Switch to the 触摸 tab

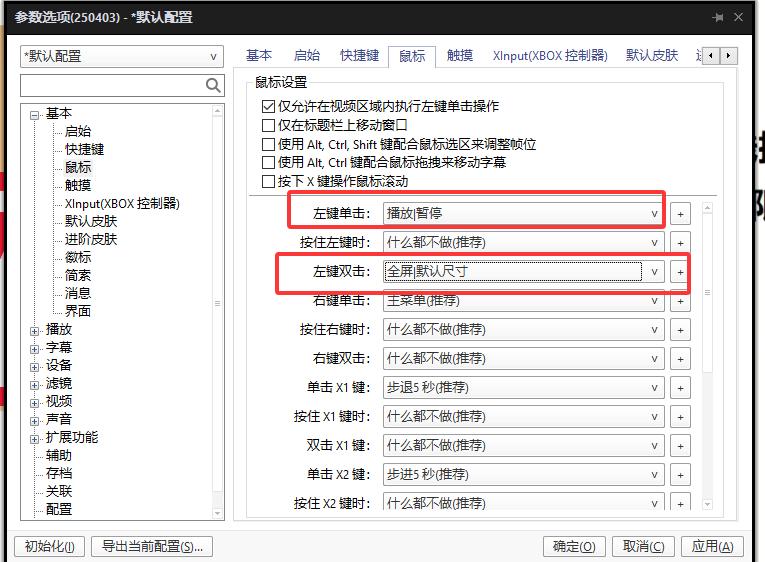point(460,56)
